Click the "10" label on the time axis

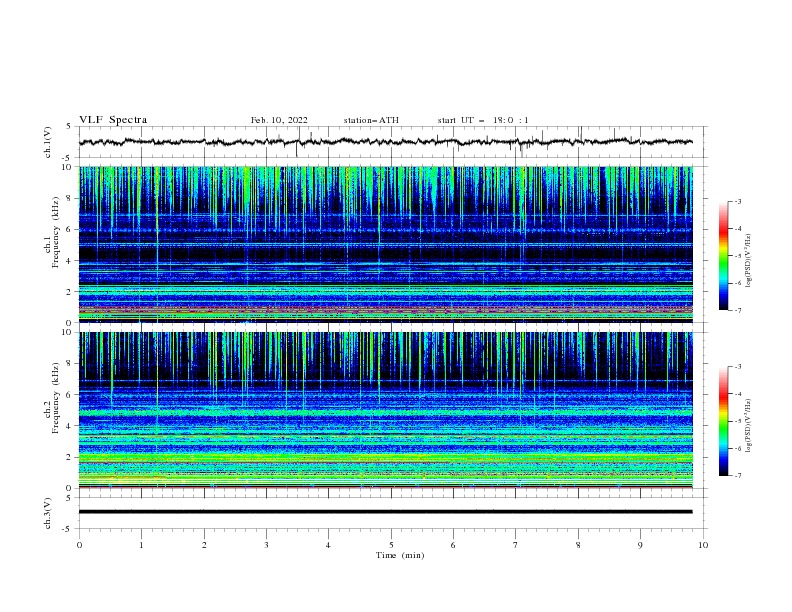703,545
